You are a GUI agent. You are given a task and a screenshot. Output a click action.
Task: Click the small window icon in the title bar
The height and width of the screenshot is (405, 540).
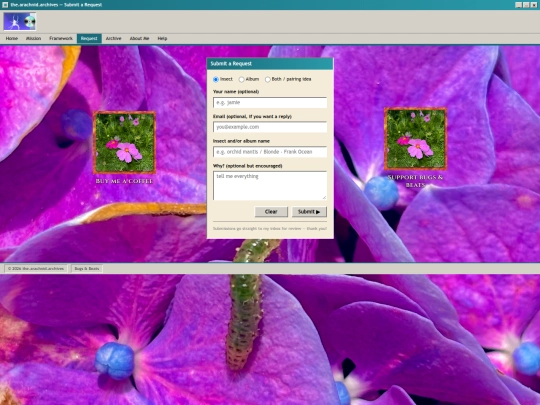point(5,5)
